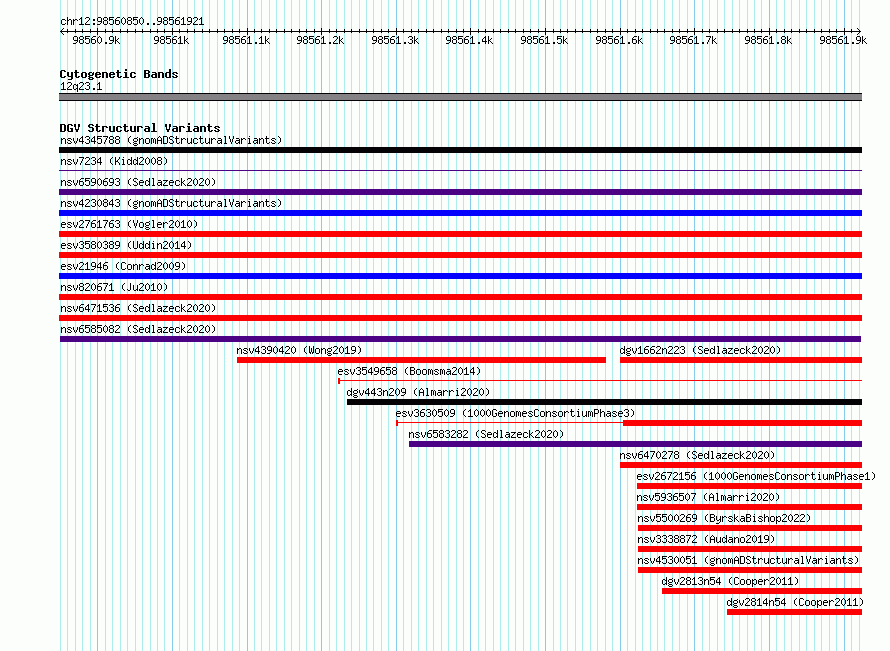The image size is (890, 651).
Task: Click the red bar of esv3580389
Action: (460, 255)
